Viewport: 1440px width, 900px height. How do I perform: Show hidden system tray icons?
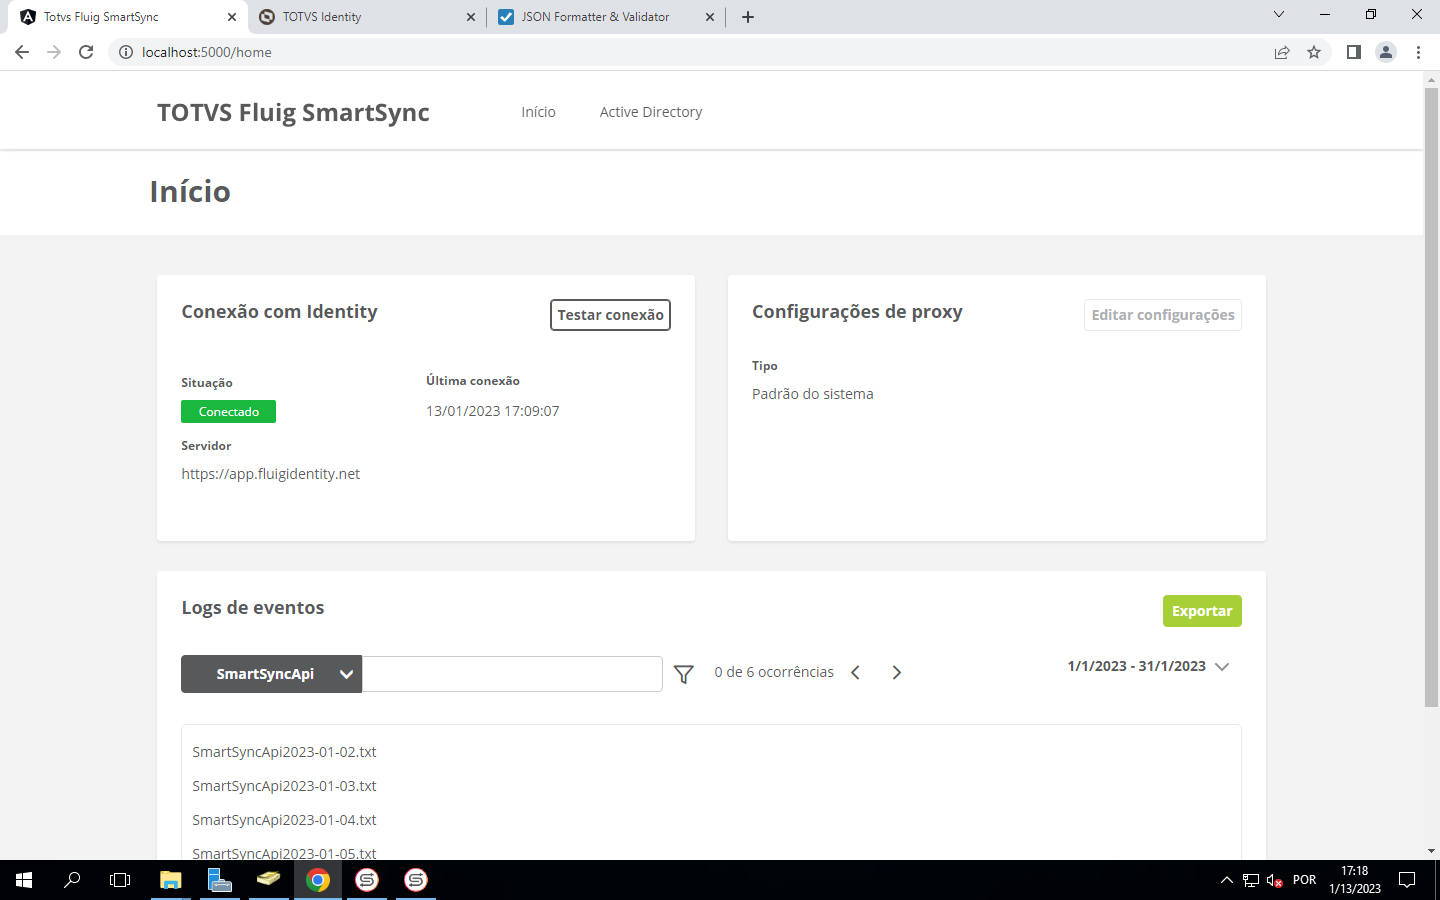click(1227, 880)
